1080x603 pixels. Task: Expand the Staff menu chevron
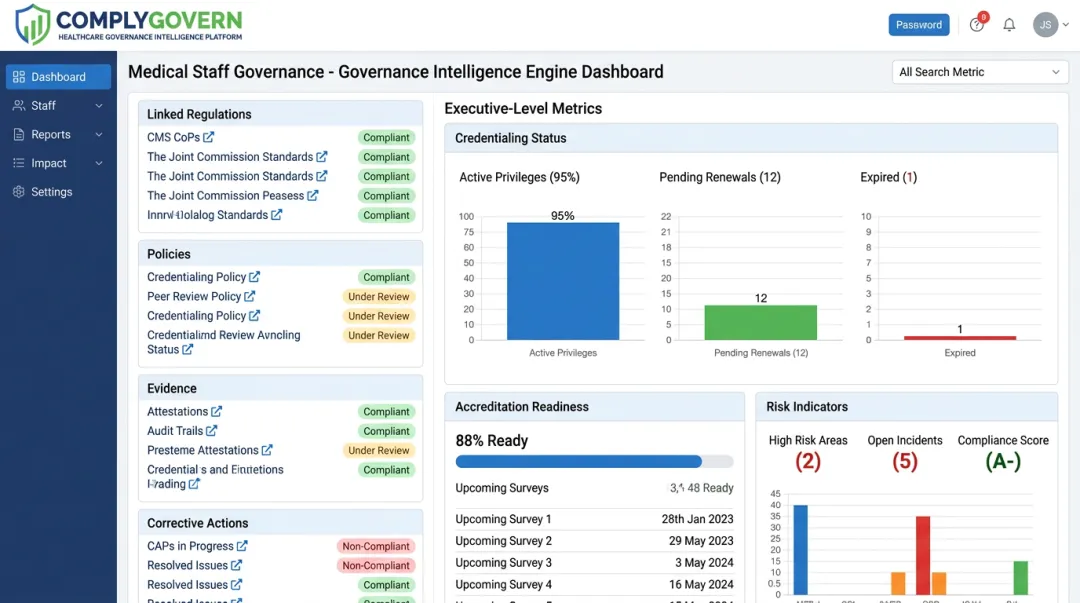(98, 105)
